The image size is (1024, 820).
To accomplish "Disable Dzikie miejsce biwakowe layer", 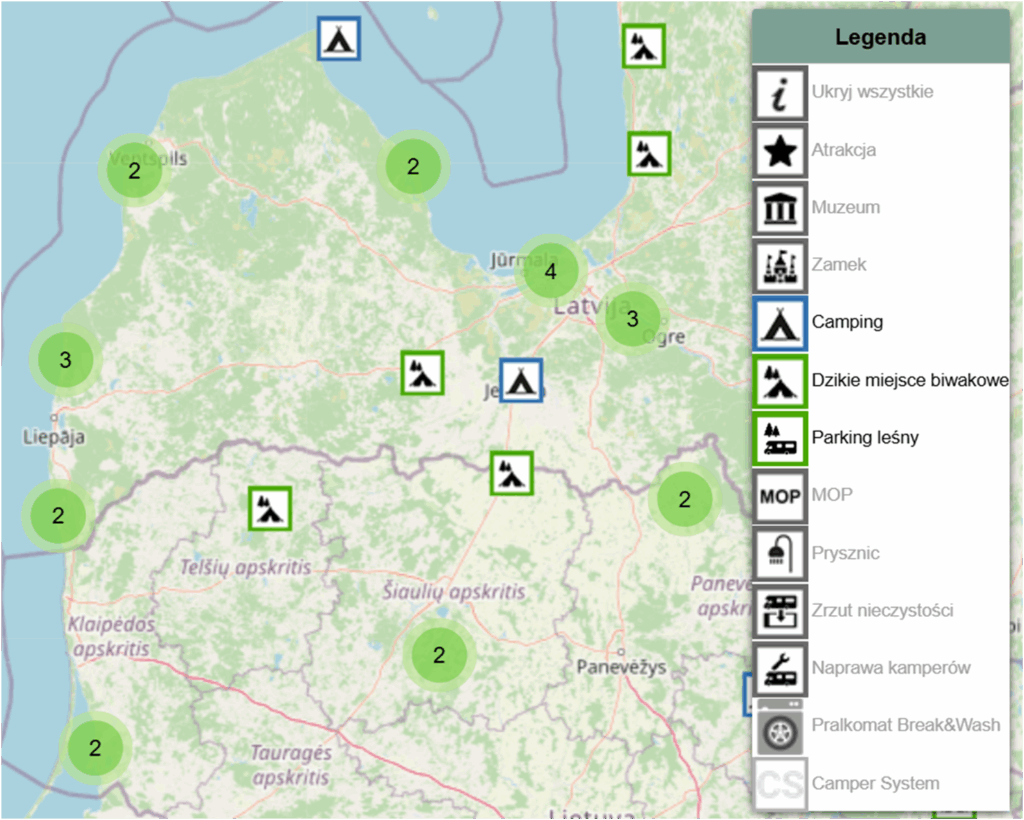I will coord(780,380).
